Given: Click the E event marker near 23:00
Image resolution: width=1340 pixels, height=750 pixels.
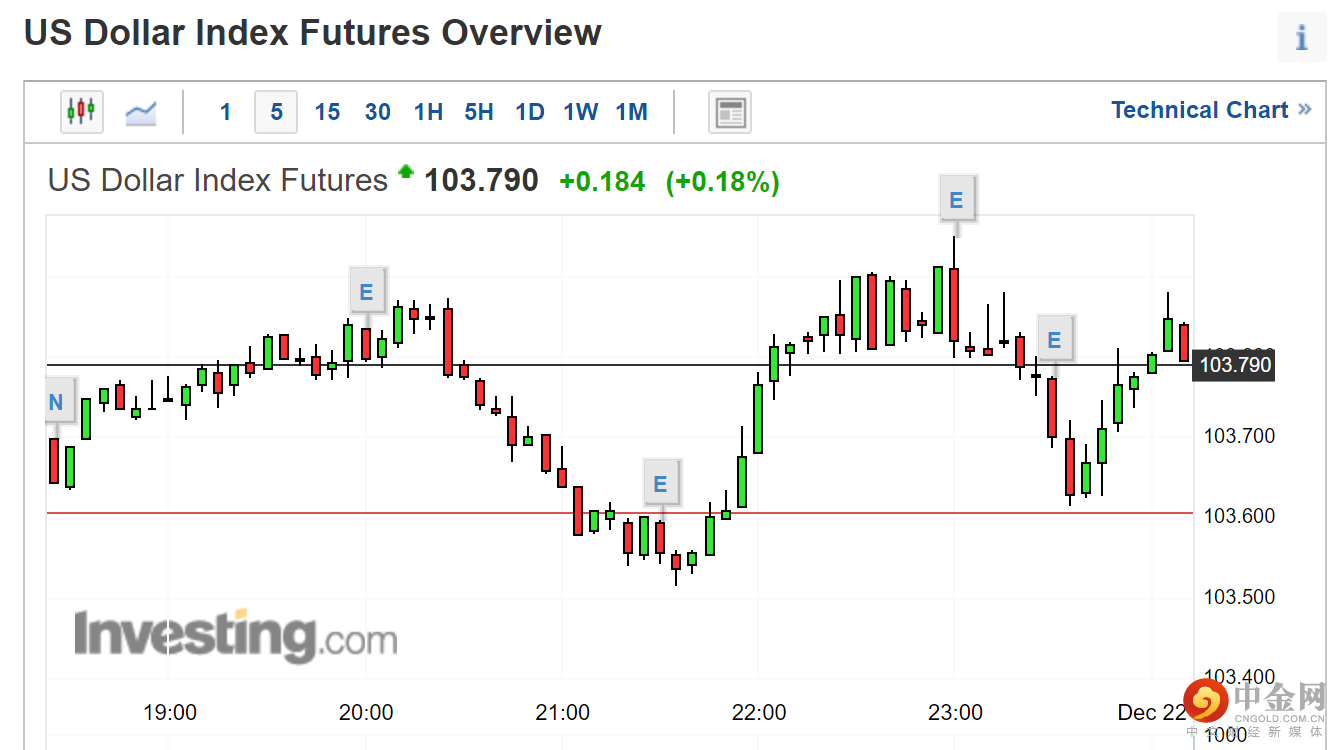Looking at the screenshot, I should tap(956, 200).
